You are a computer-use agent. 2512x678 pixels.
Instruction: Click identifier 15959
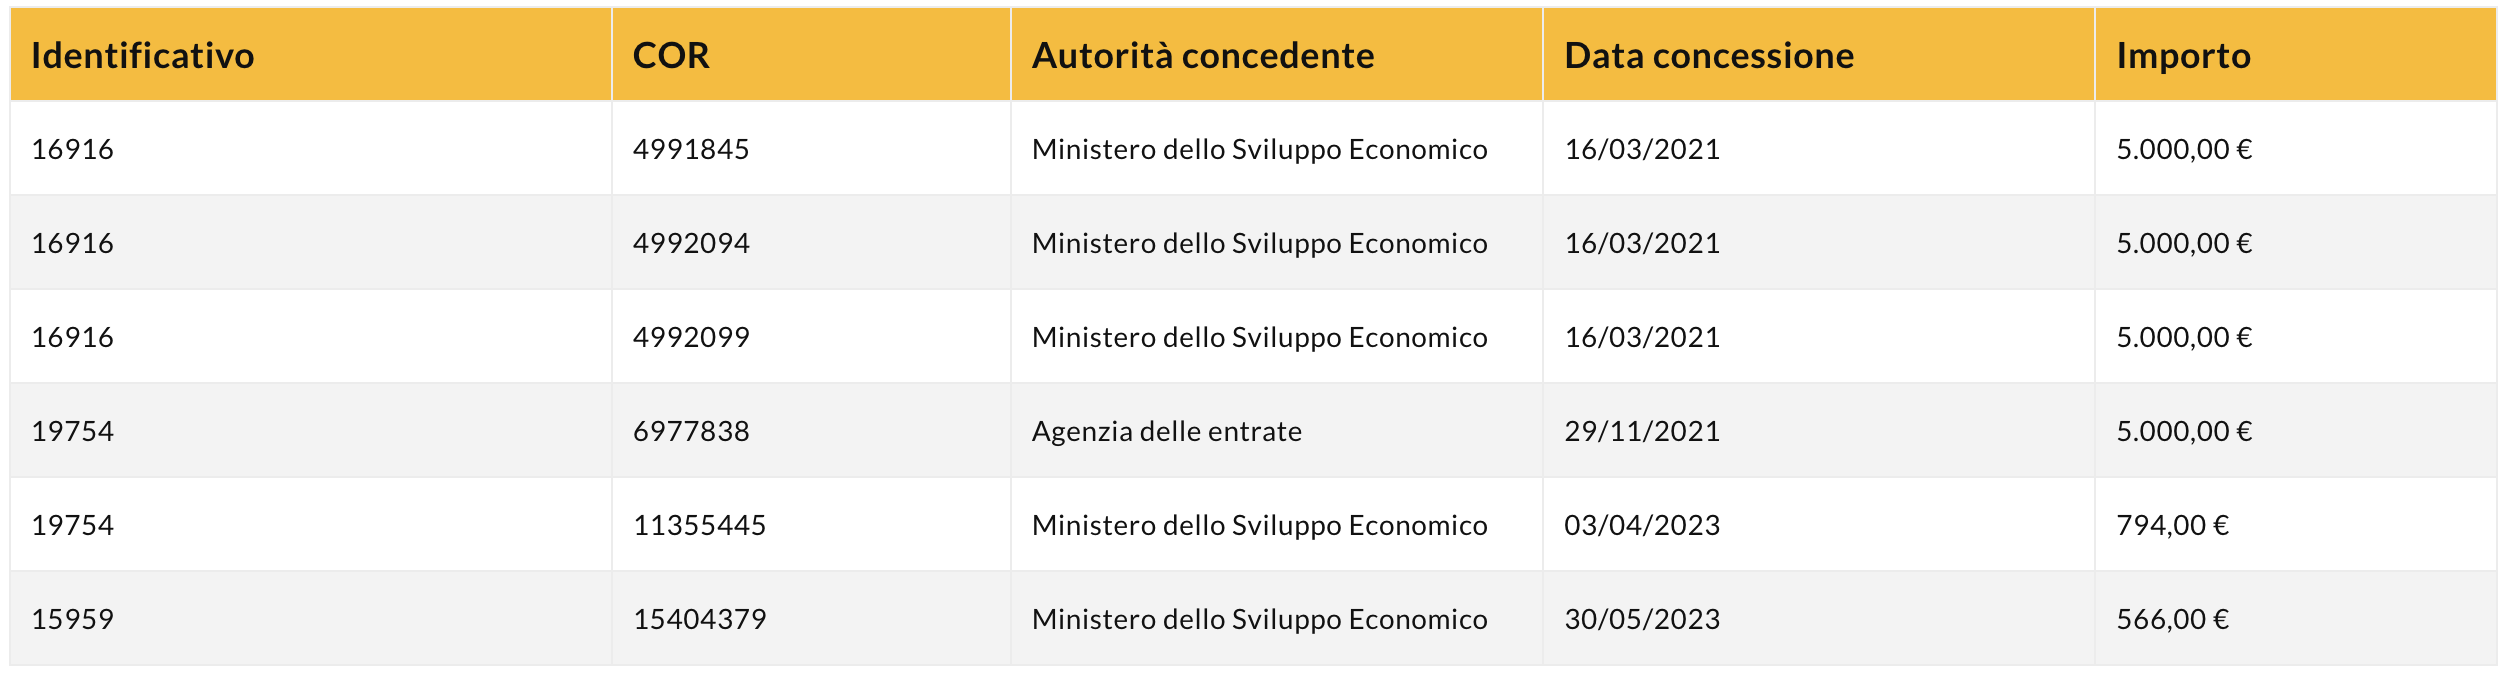coord(72,619)
